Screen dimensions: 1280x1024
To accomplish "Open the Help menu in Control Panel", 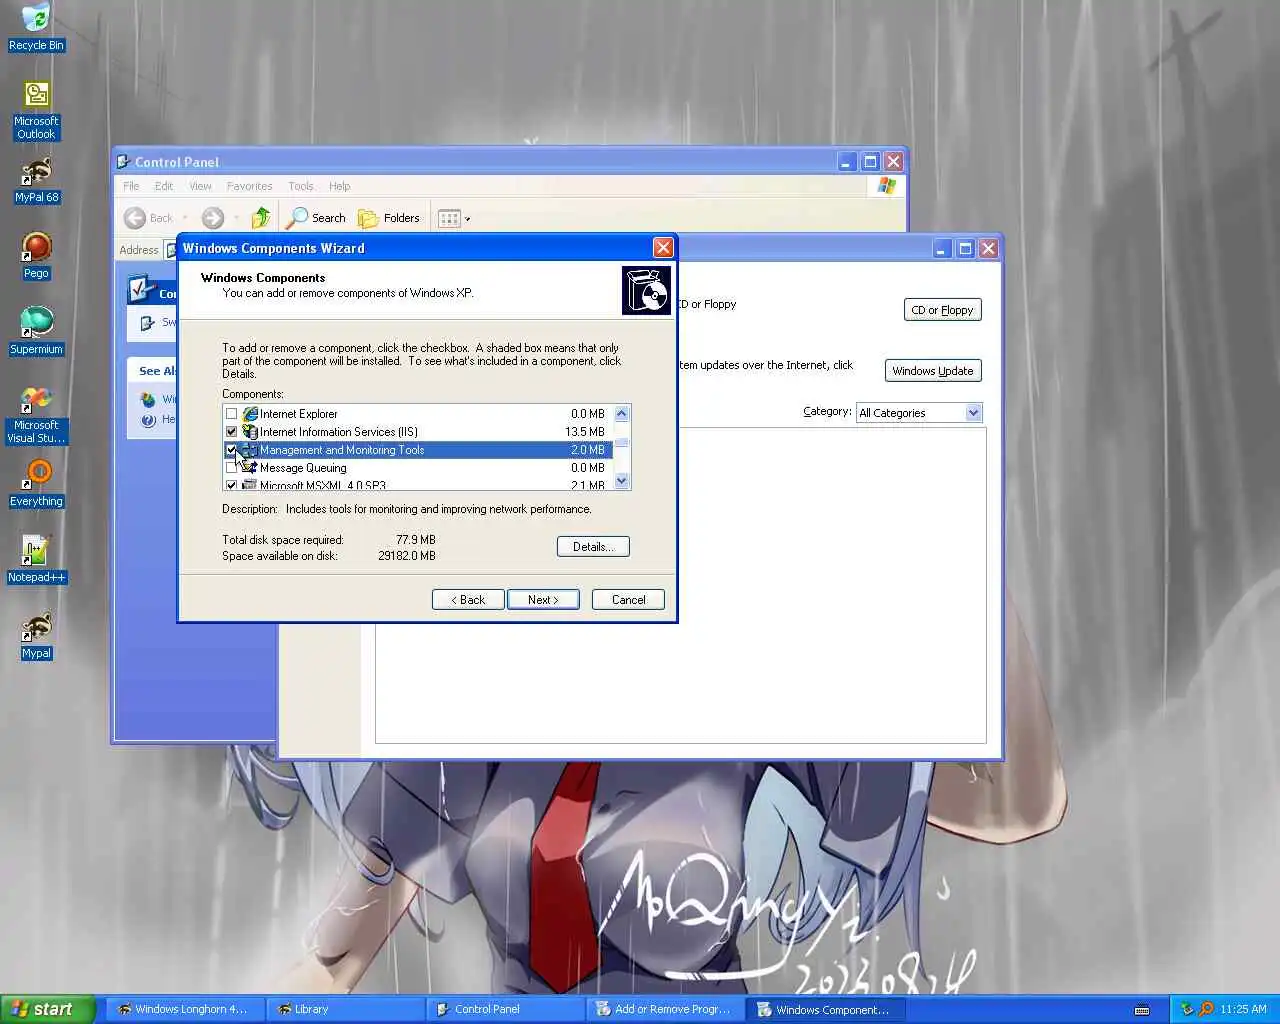I will tap(339, 186).
